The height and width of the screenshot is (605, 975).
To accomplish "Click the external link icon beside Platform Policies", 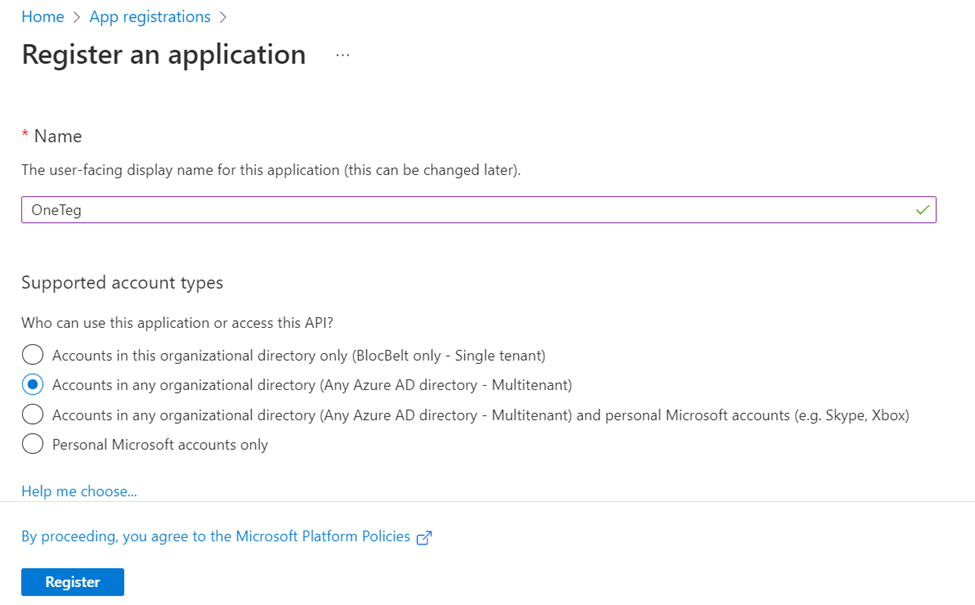I will click(424, 538).
